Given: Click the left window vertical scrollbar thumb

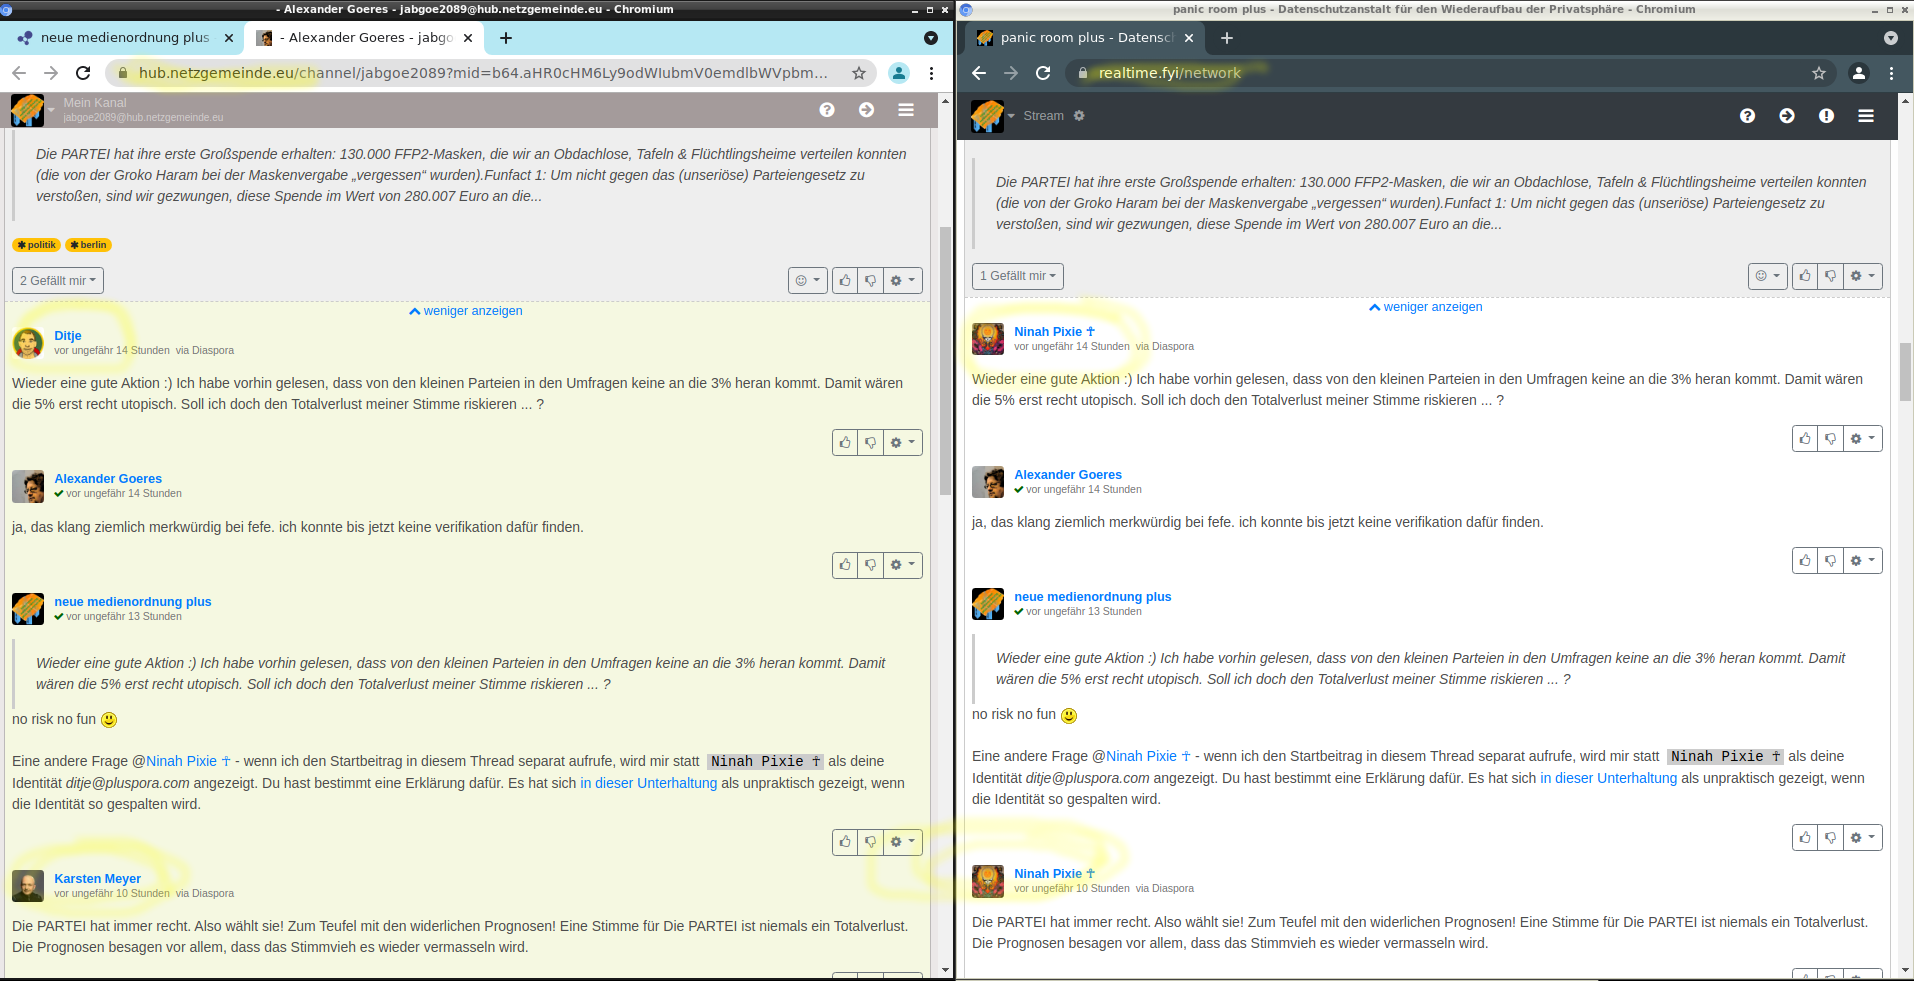Looking at the screenshot, I should [945, 360].
